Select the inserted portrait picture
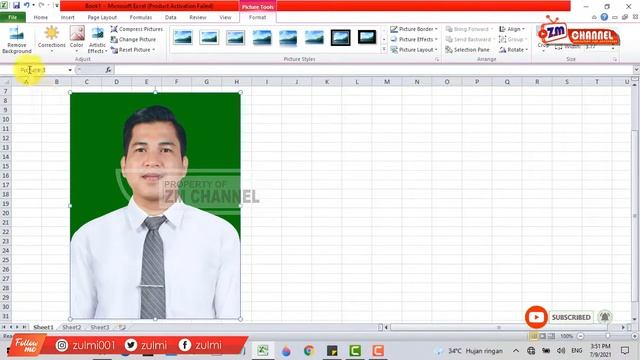This screenshot has height=360, width=640. click(155, 206)
